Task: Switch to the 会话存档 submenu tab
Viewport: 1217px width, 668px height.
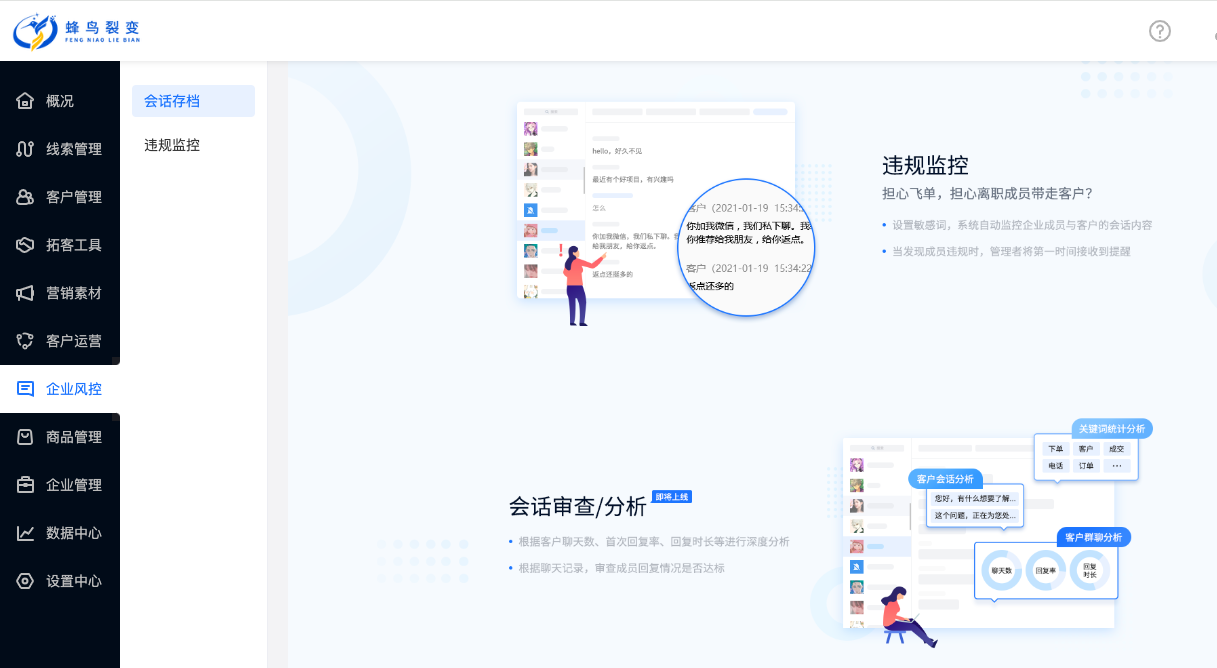Action: tap(172, 101)
